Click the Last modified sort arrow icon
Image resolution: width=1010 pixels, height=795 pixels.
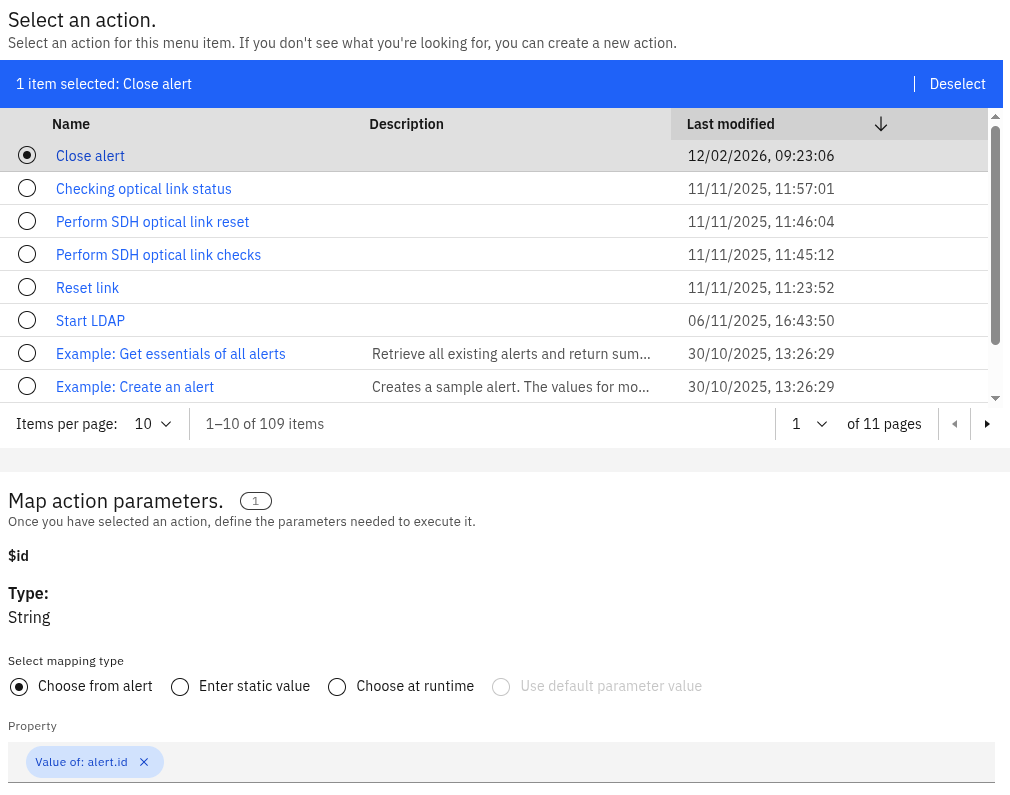click(880, 124)
